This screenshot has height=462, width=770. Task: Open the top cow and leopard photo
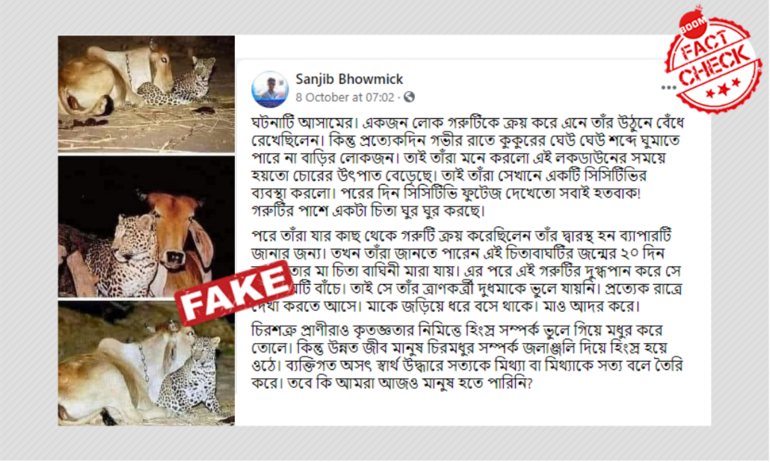tap(146, 94)
